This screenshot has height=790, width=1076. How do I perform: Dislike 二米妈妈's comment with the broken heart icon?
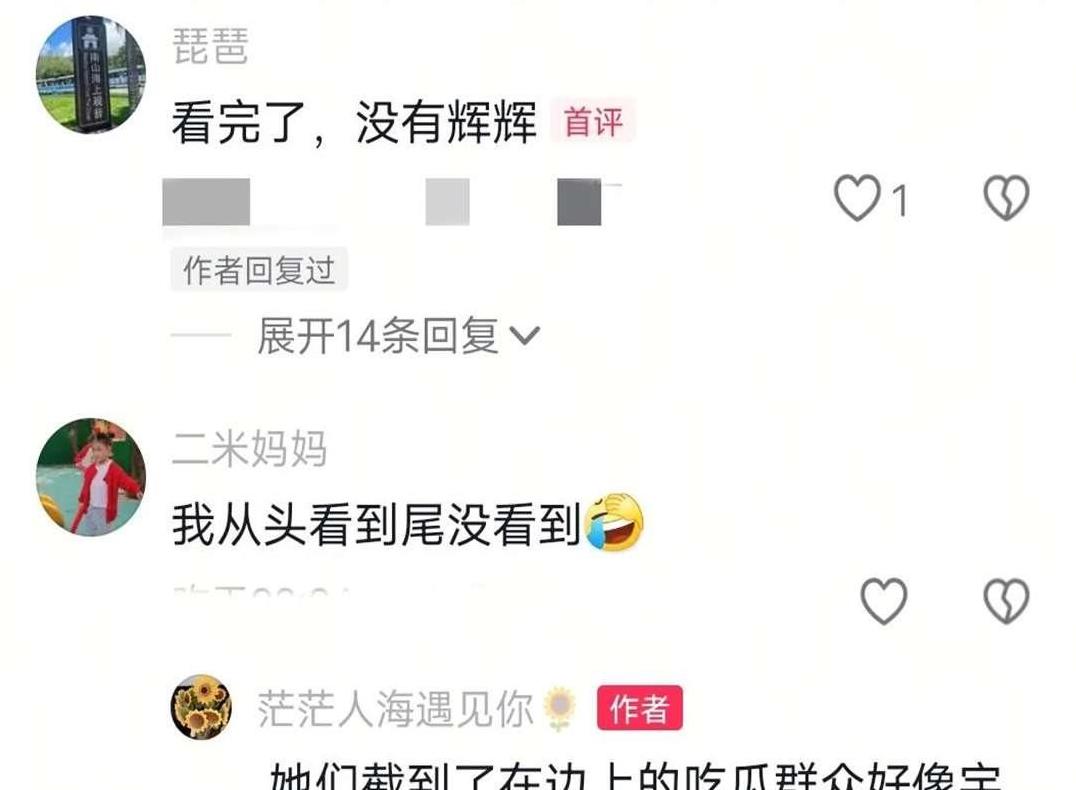coord(1006,601)
